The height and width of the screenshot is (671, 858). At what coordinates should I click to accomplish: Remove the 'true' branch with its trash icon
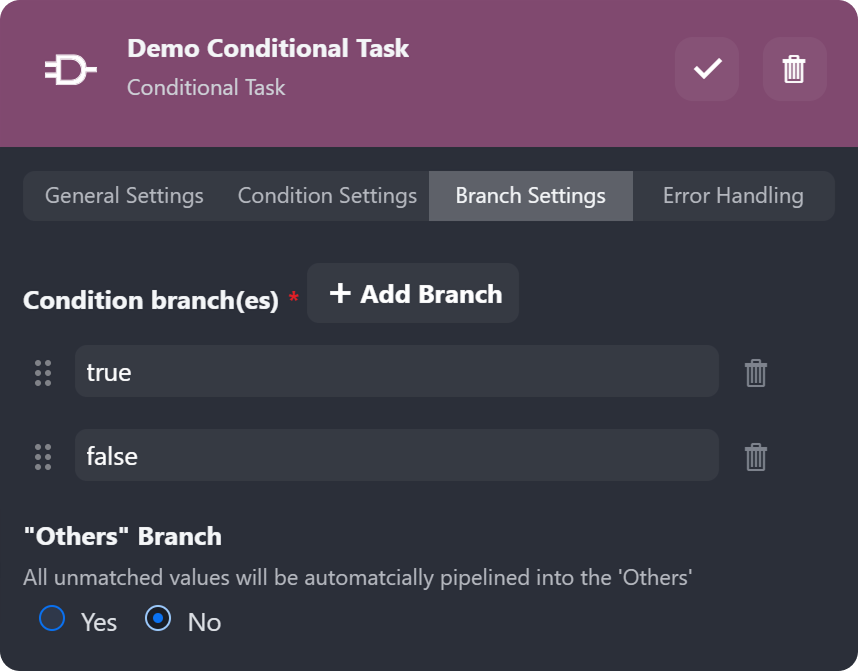(x=756, y=373)
